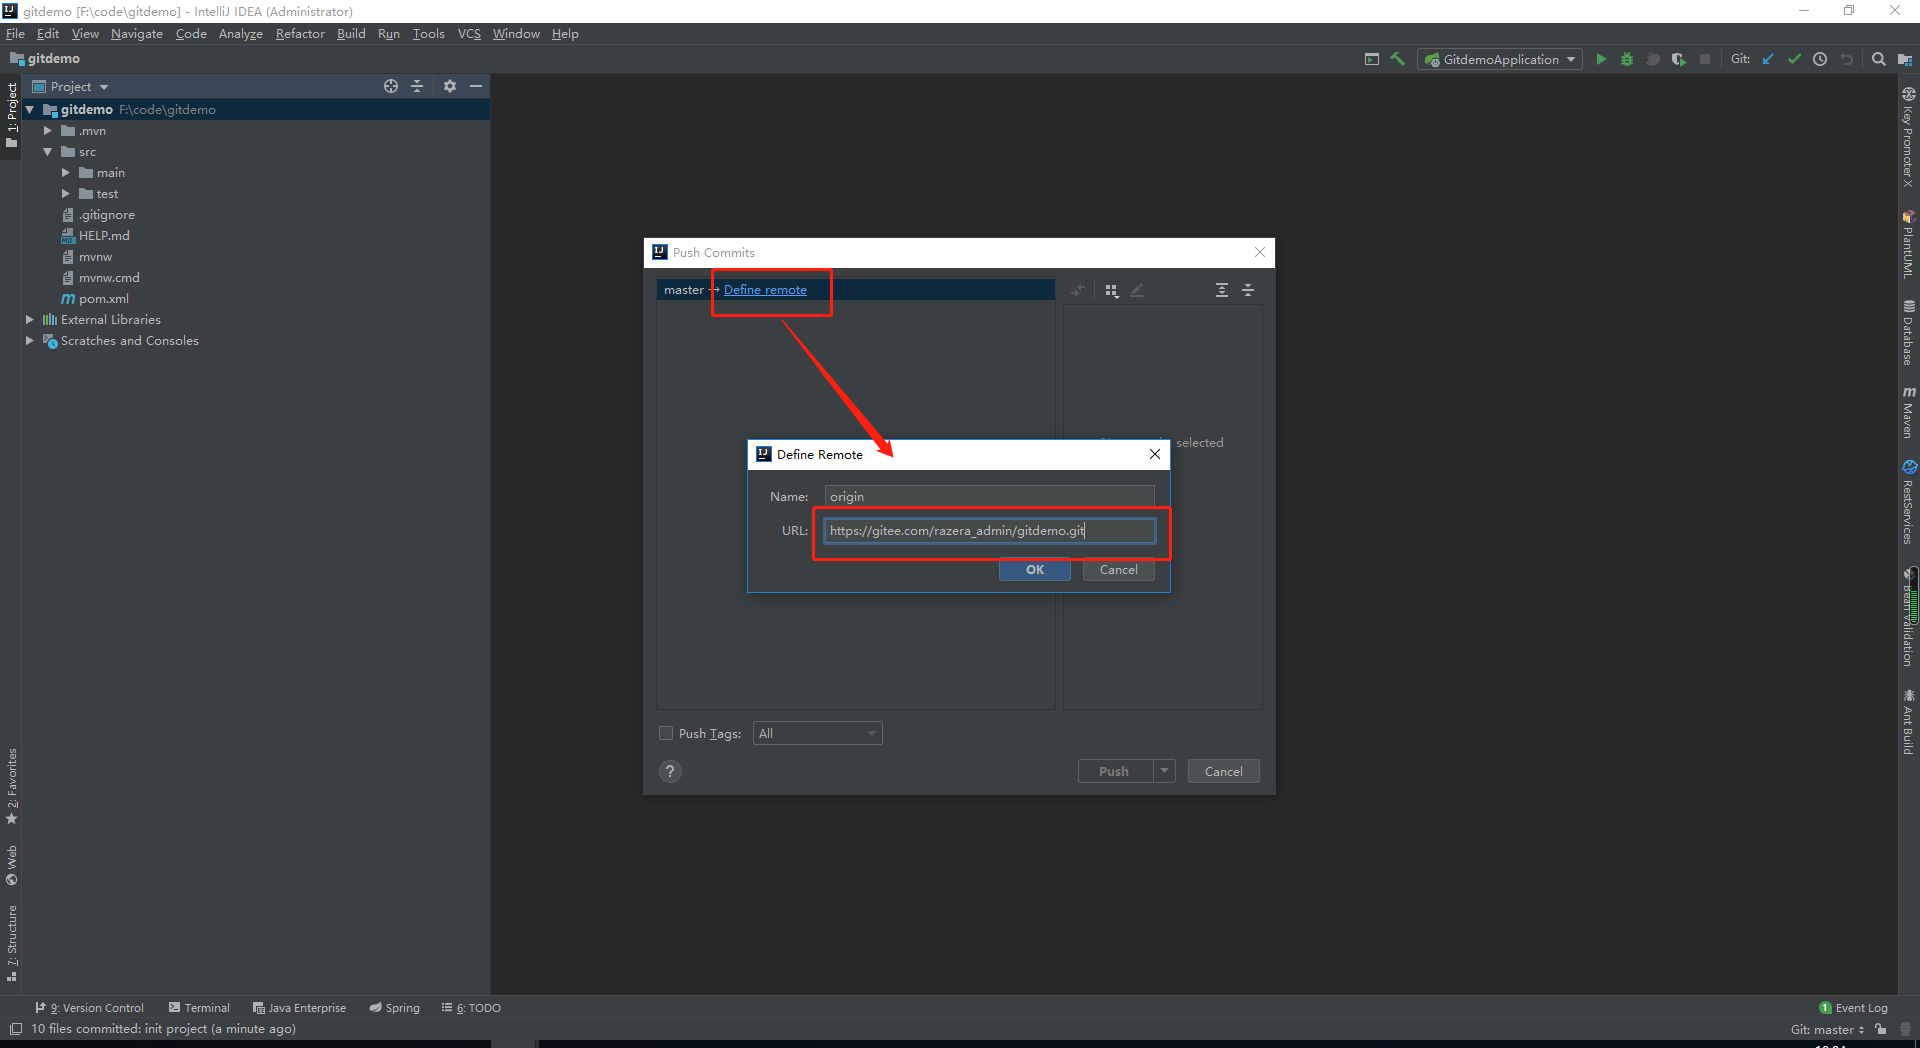Open the GitdemoApplication run configuration dropdown

[1500, 59]
